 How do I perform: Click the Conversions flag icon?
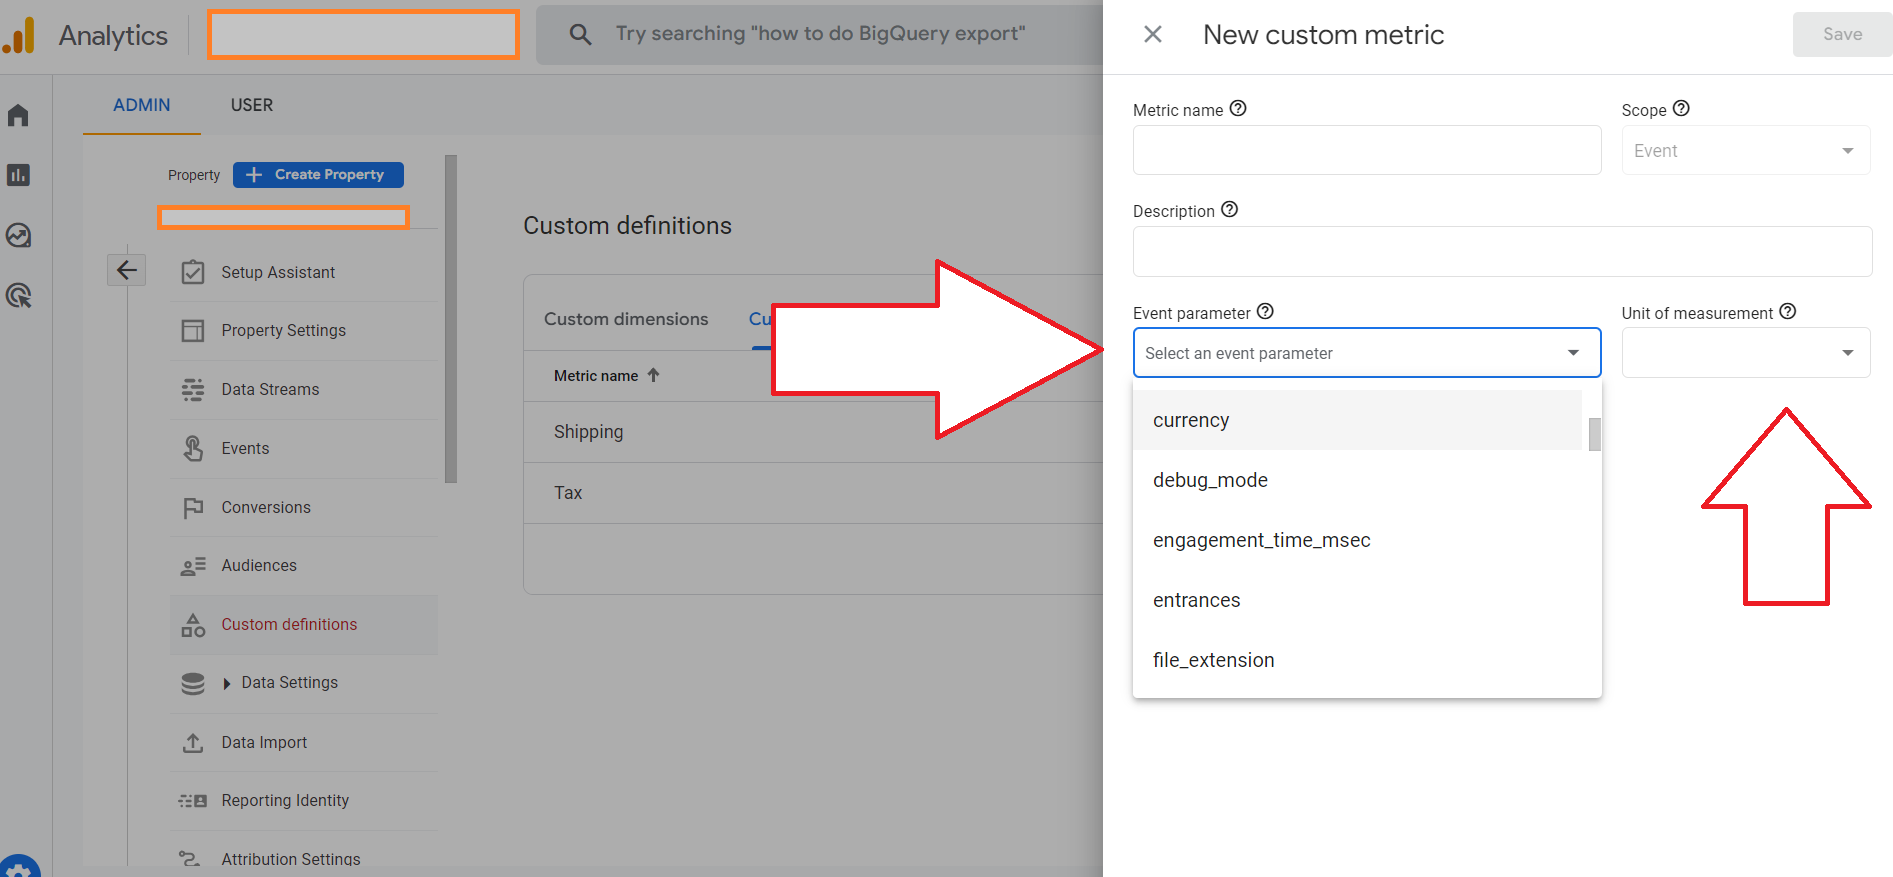tap(193, 507)
